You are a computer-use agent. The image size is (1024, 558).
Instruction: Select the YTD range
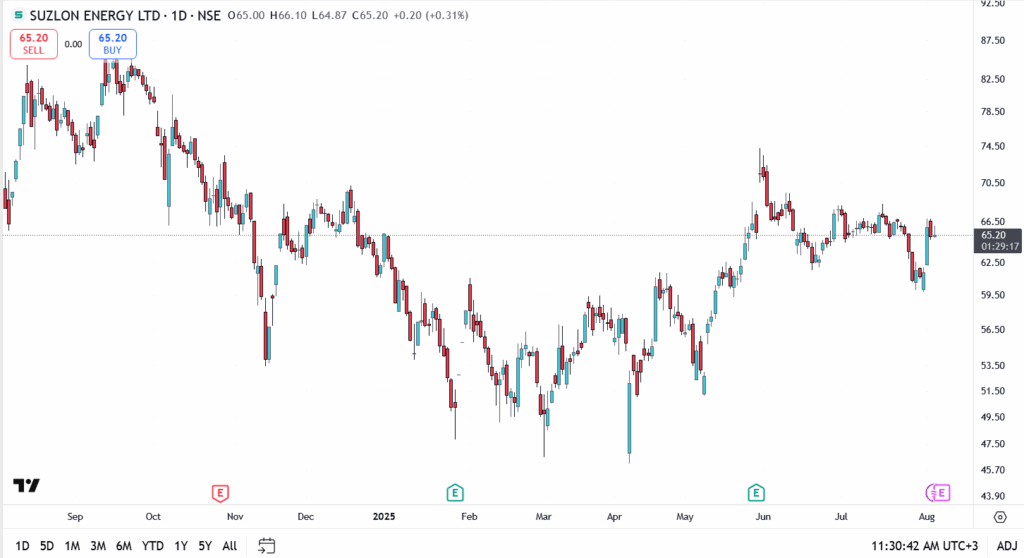[x=153, y=546]
